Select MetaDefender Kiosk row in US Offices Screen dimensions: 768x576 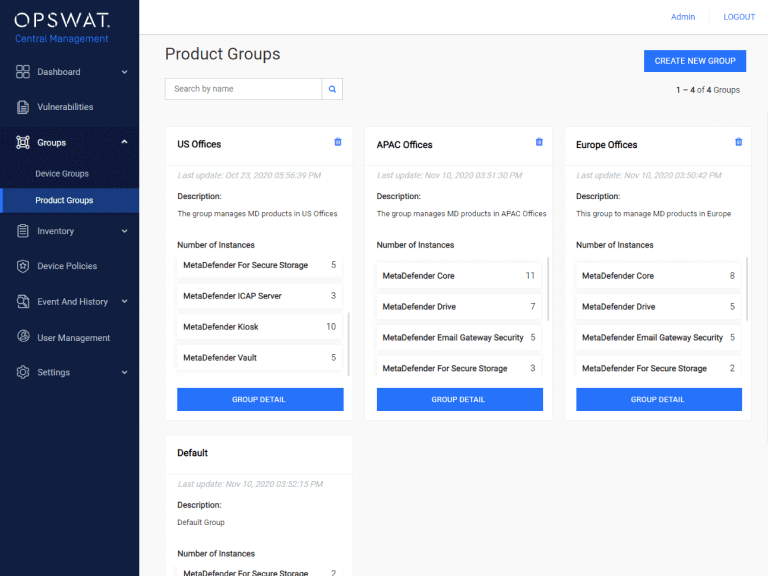(x=260, y=327)
